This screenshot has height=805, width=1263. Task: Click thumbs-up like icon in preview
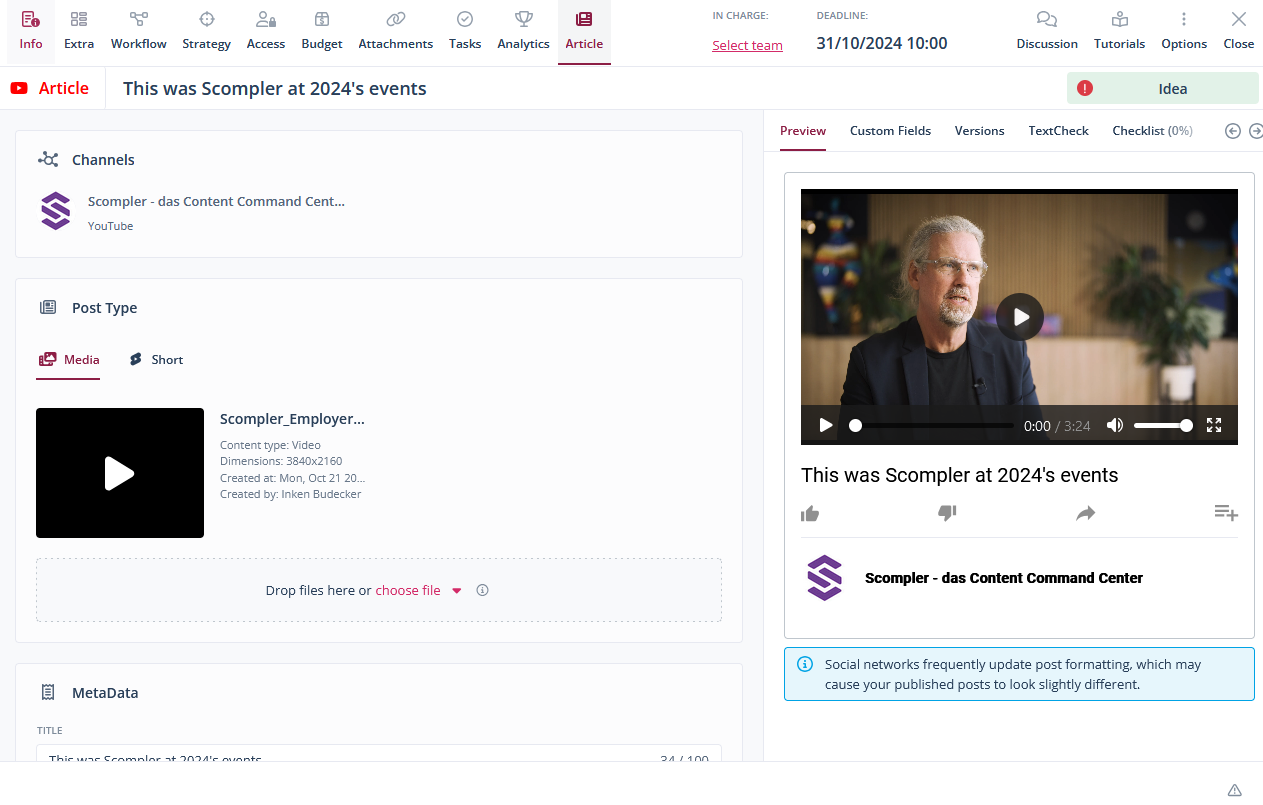tap(810, 514)
